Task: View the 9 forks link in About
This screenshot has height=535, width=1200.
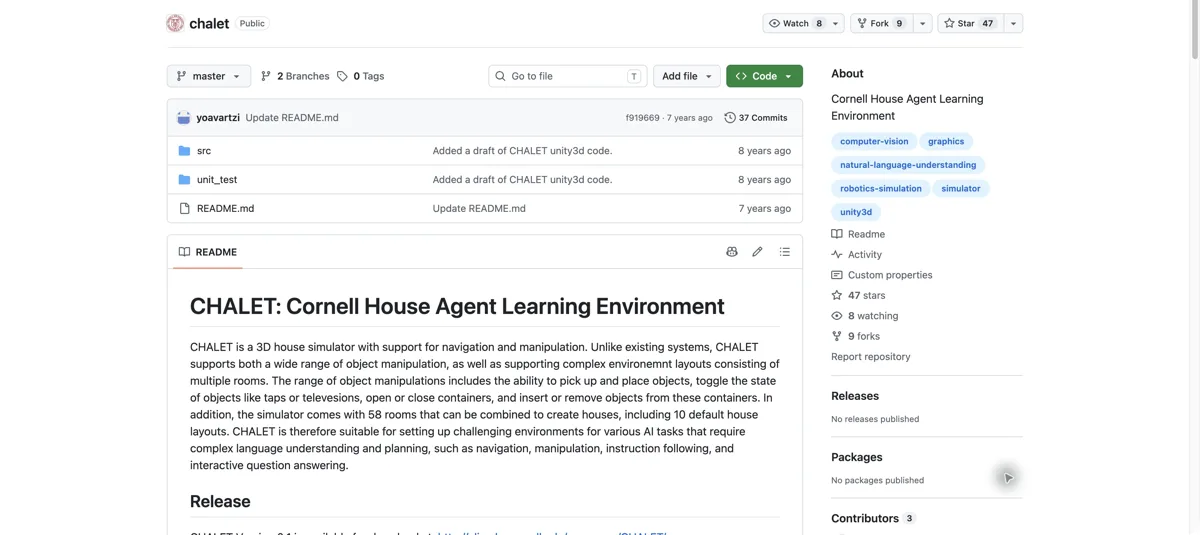Action: click(x=855, y=336)
